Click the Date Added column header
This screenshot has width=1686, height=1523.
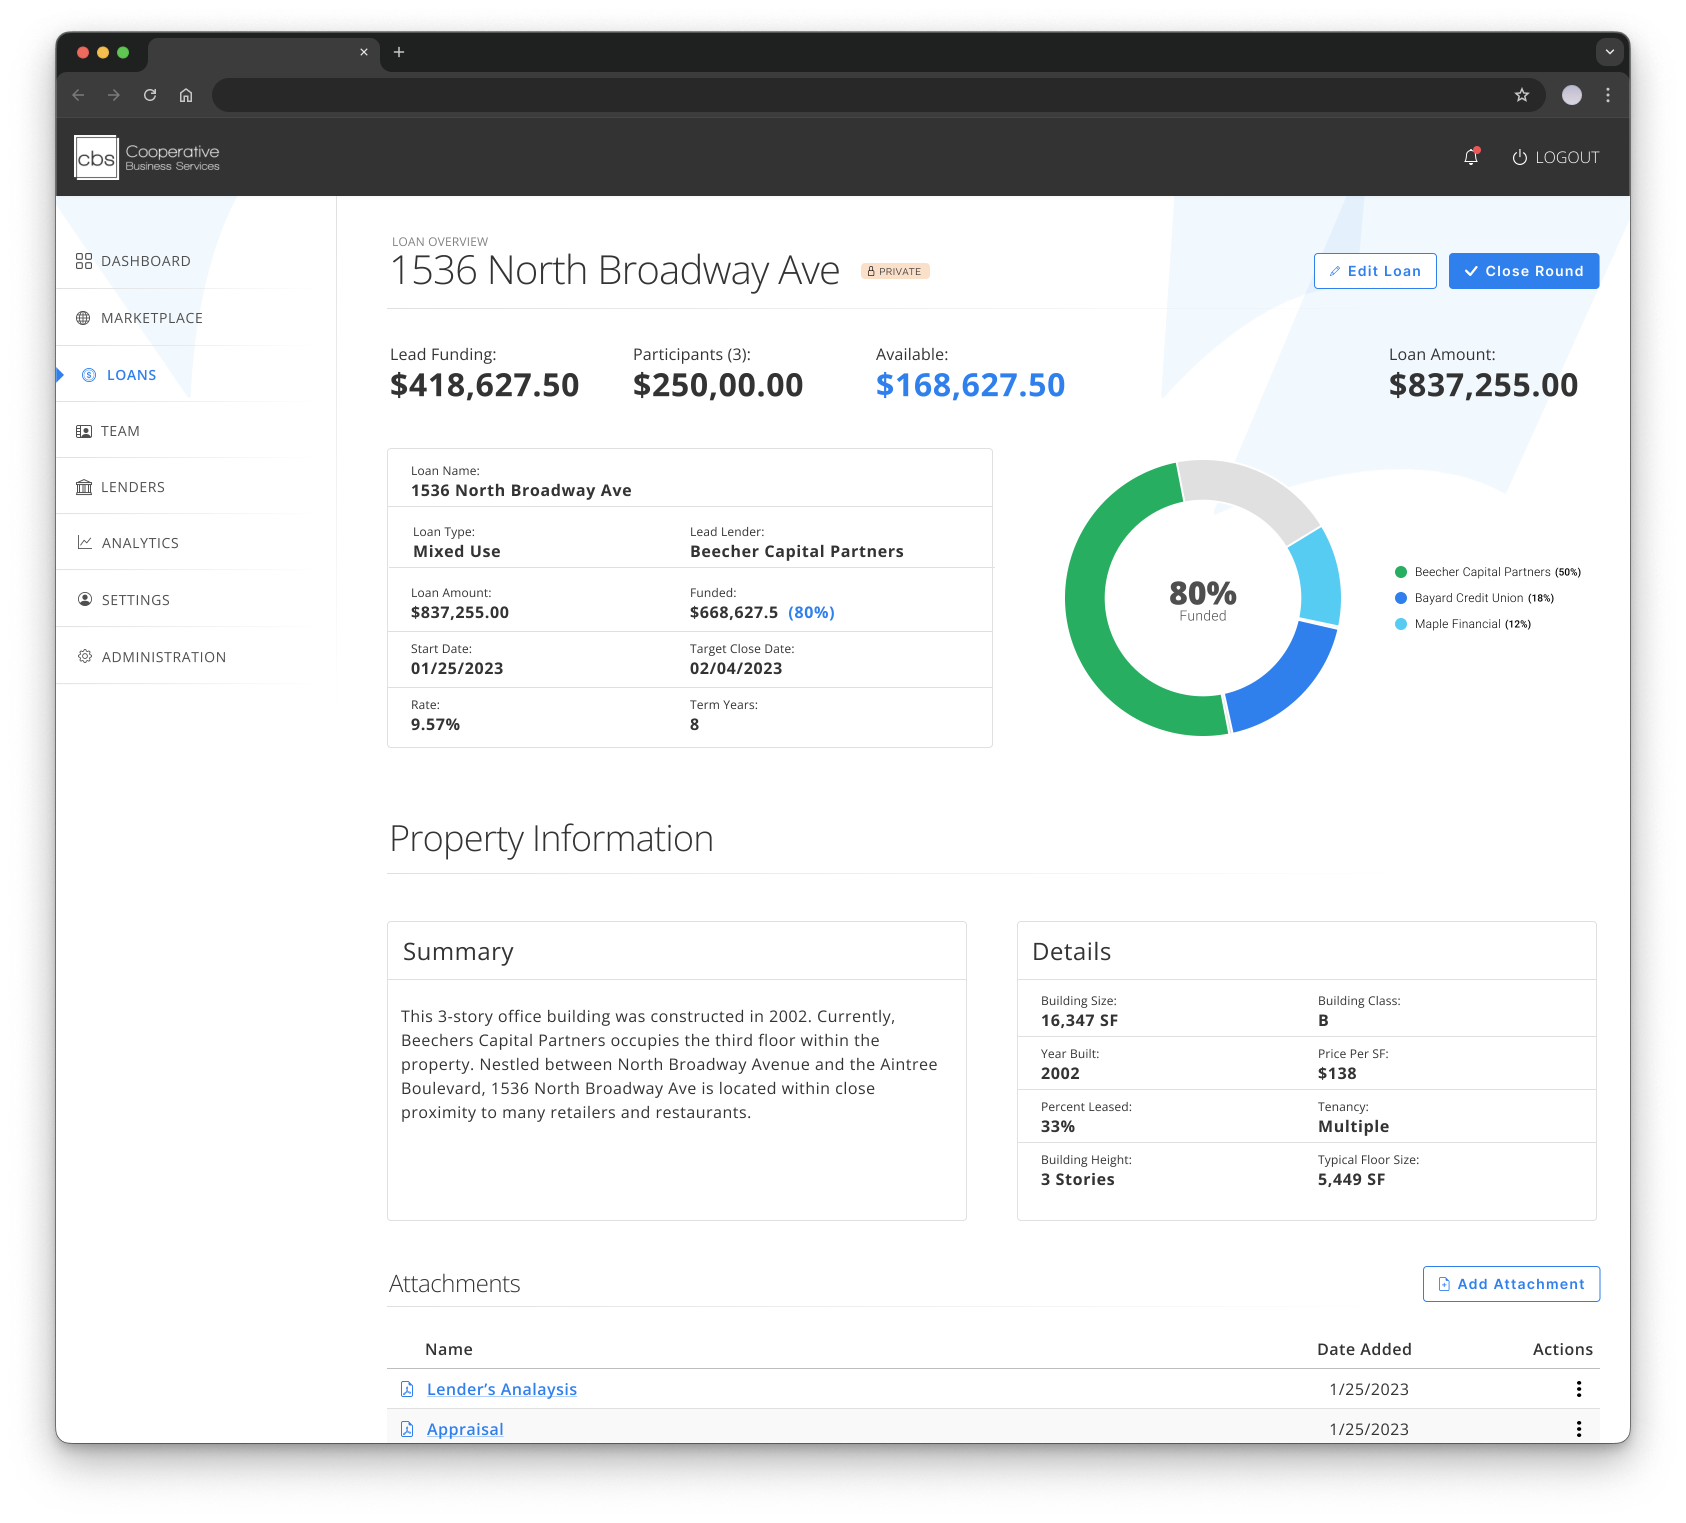[1364, 1349]
